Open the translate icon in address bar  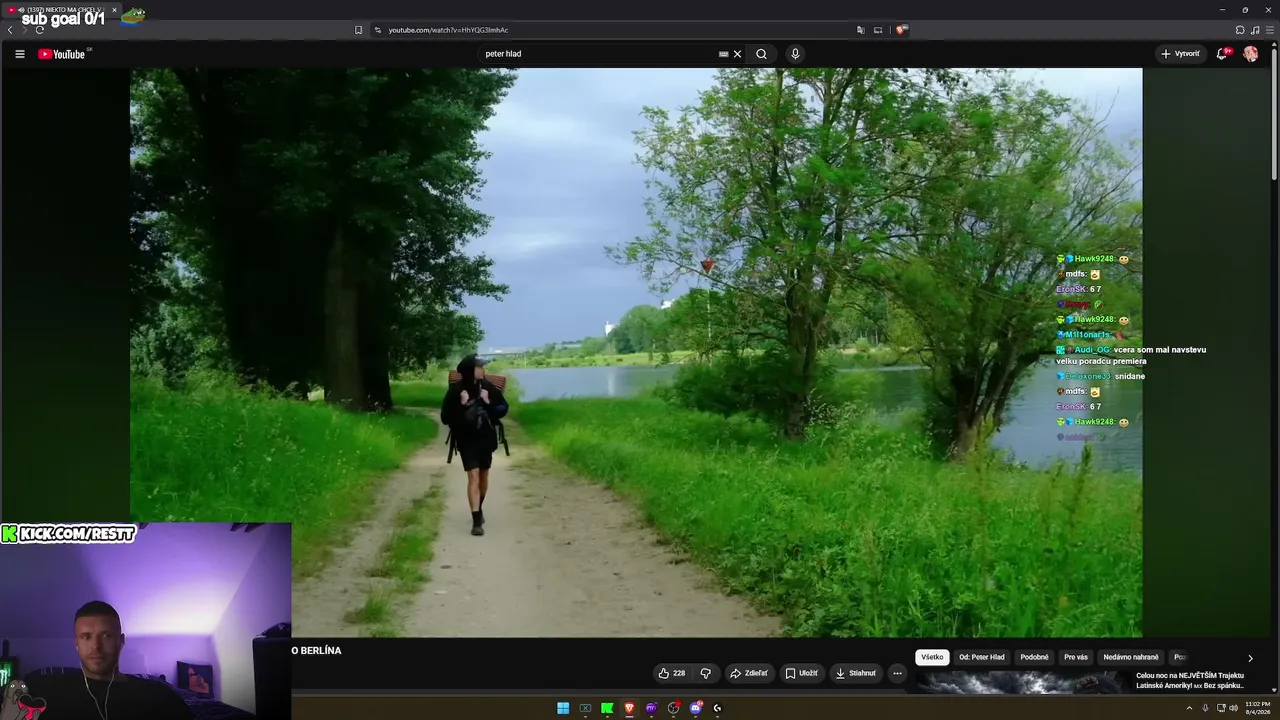[860, 30]
